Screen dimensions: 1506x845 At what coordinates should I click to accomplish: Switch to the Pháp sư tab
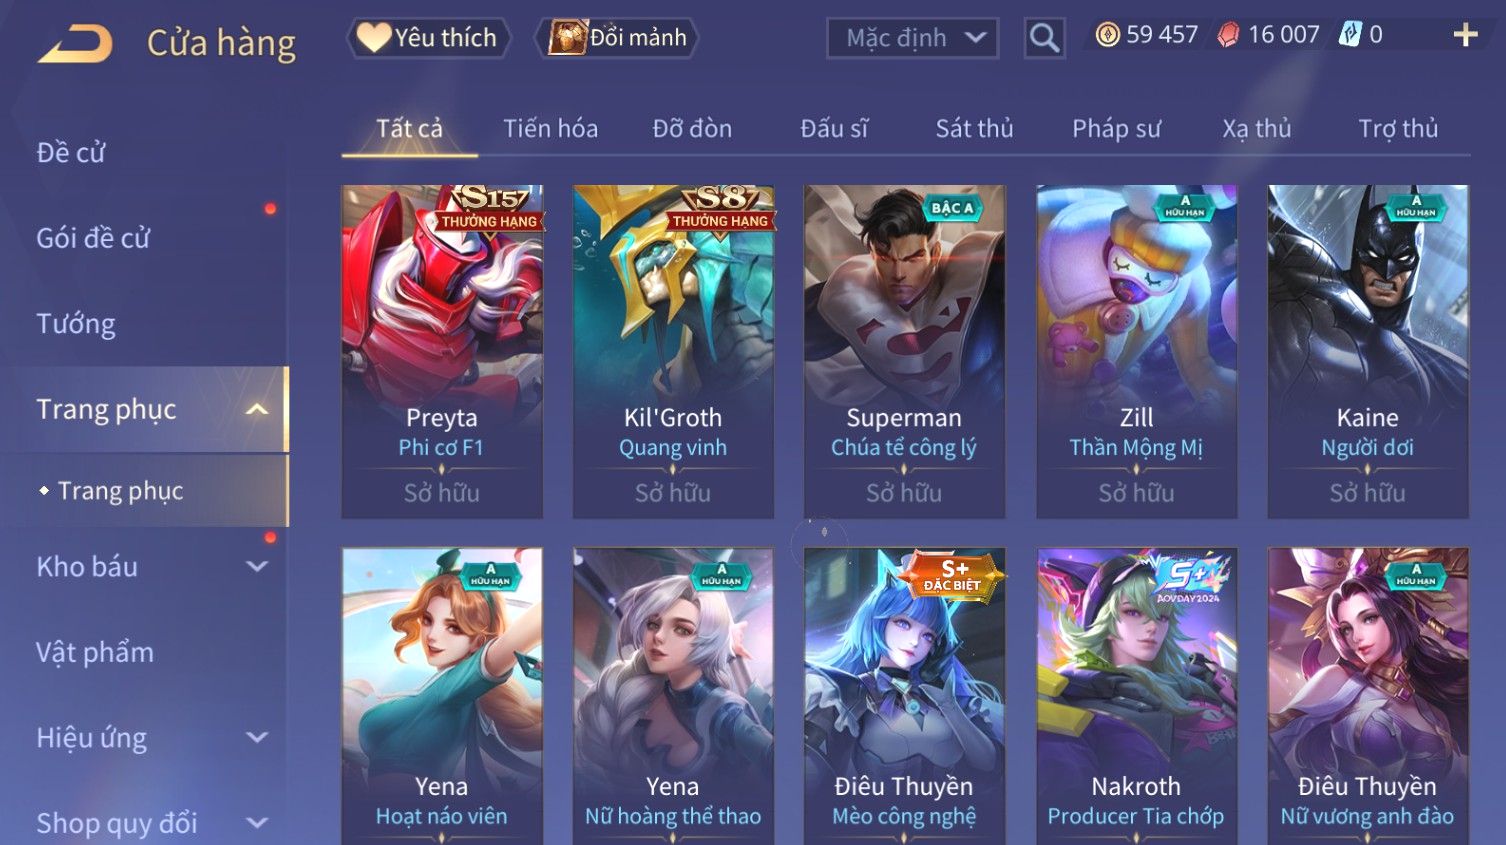pyautogui.click(x=1116, y=129)
